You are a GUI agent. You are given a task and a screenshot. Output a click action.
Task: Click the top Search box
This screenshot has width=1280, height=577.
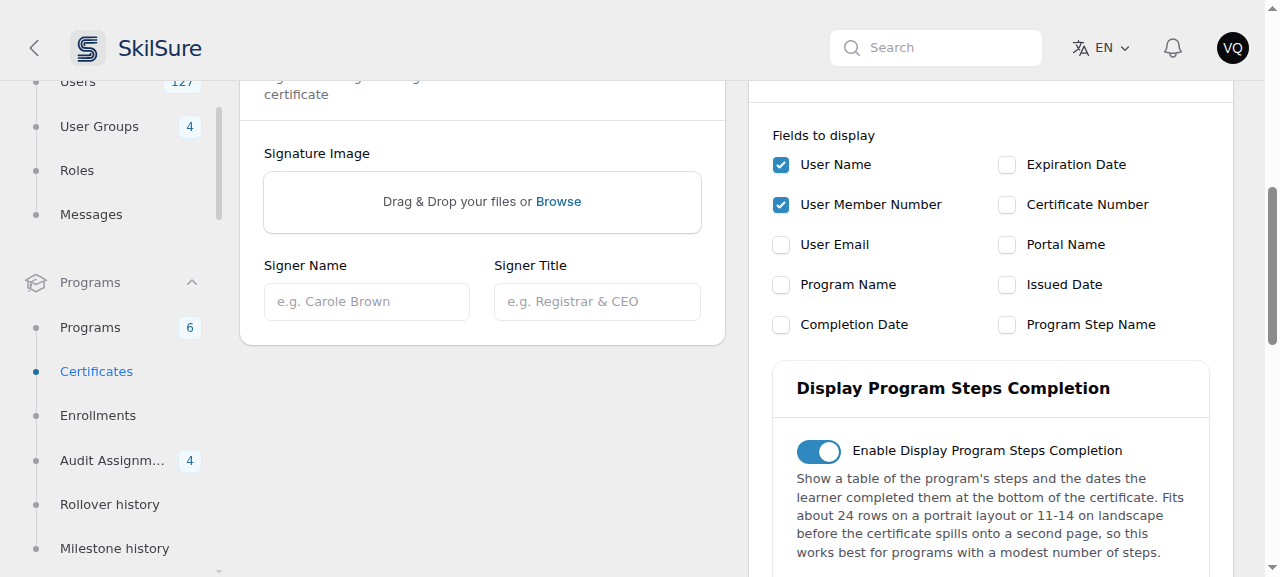[936, 48]
